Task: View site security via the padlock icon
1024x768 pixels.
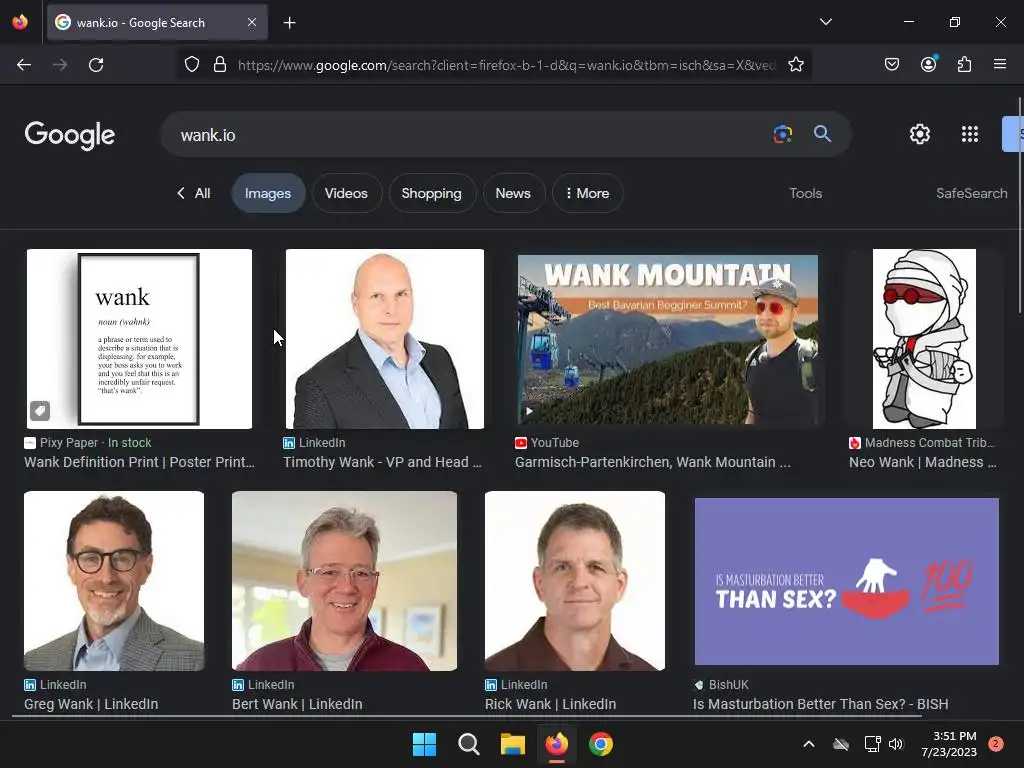Action: 220,64
